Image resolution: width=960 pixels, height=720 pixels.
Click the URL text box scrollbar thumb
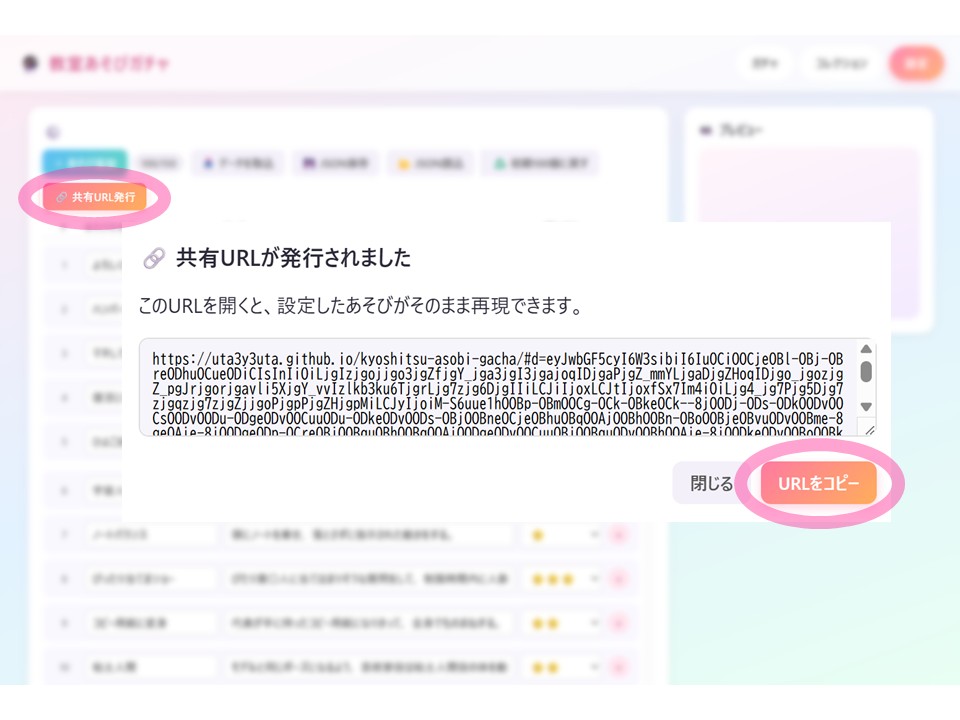pos(866,372)
